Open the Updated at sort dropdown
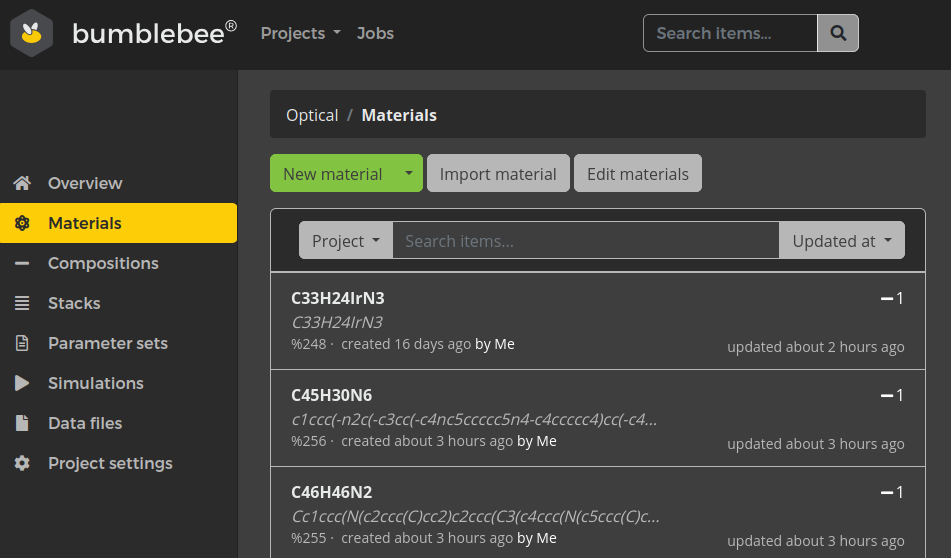Image resolution: width=951 pixels, height=558 pixels. pyautogui.click(x=841, y=241)
